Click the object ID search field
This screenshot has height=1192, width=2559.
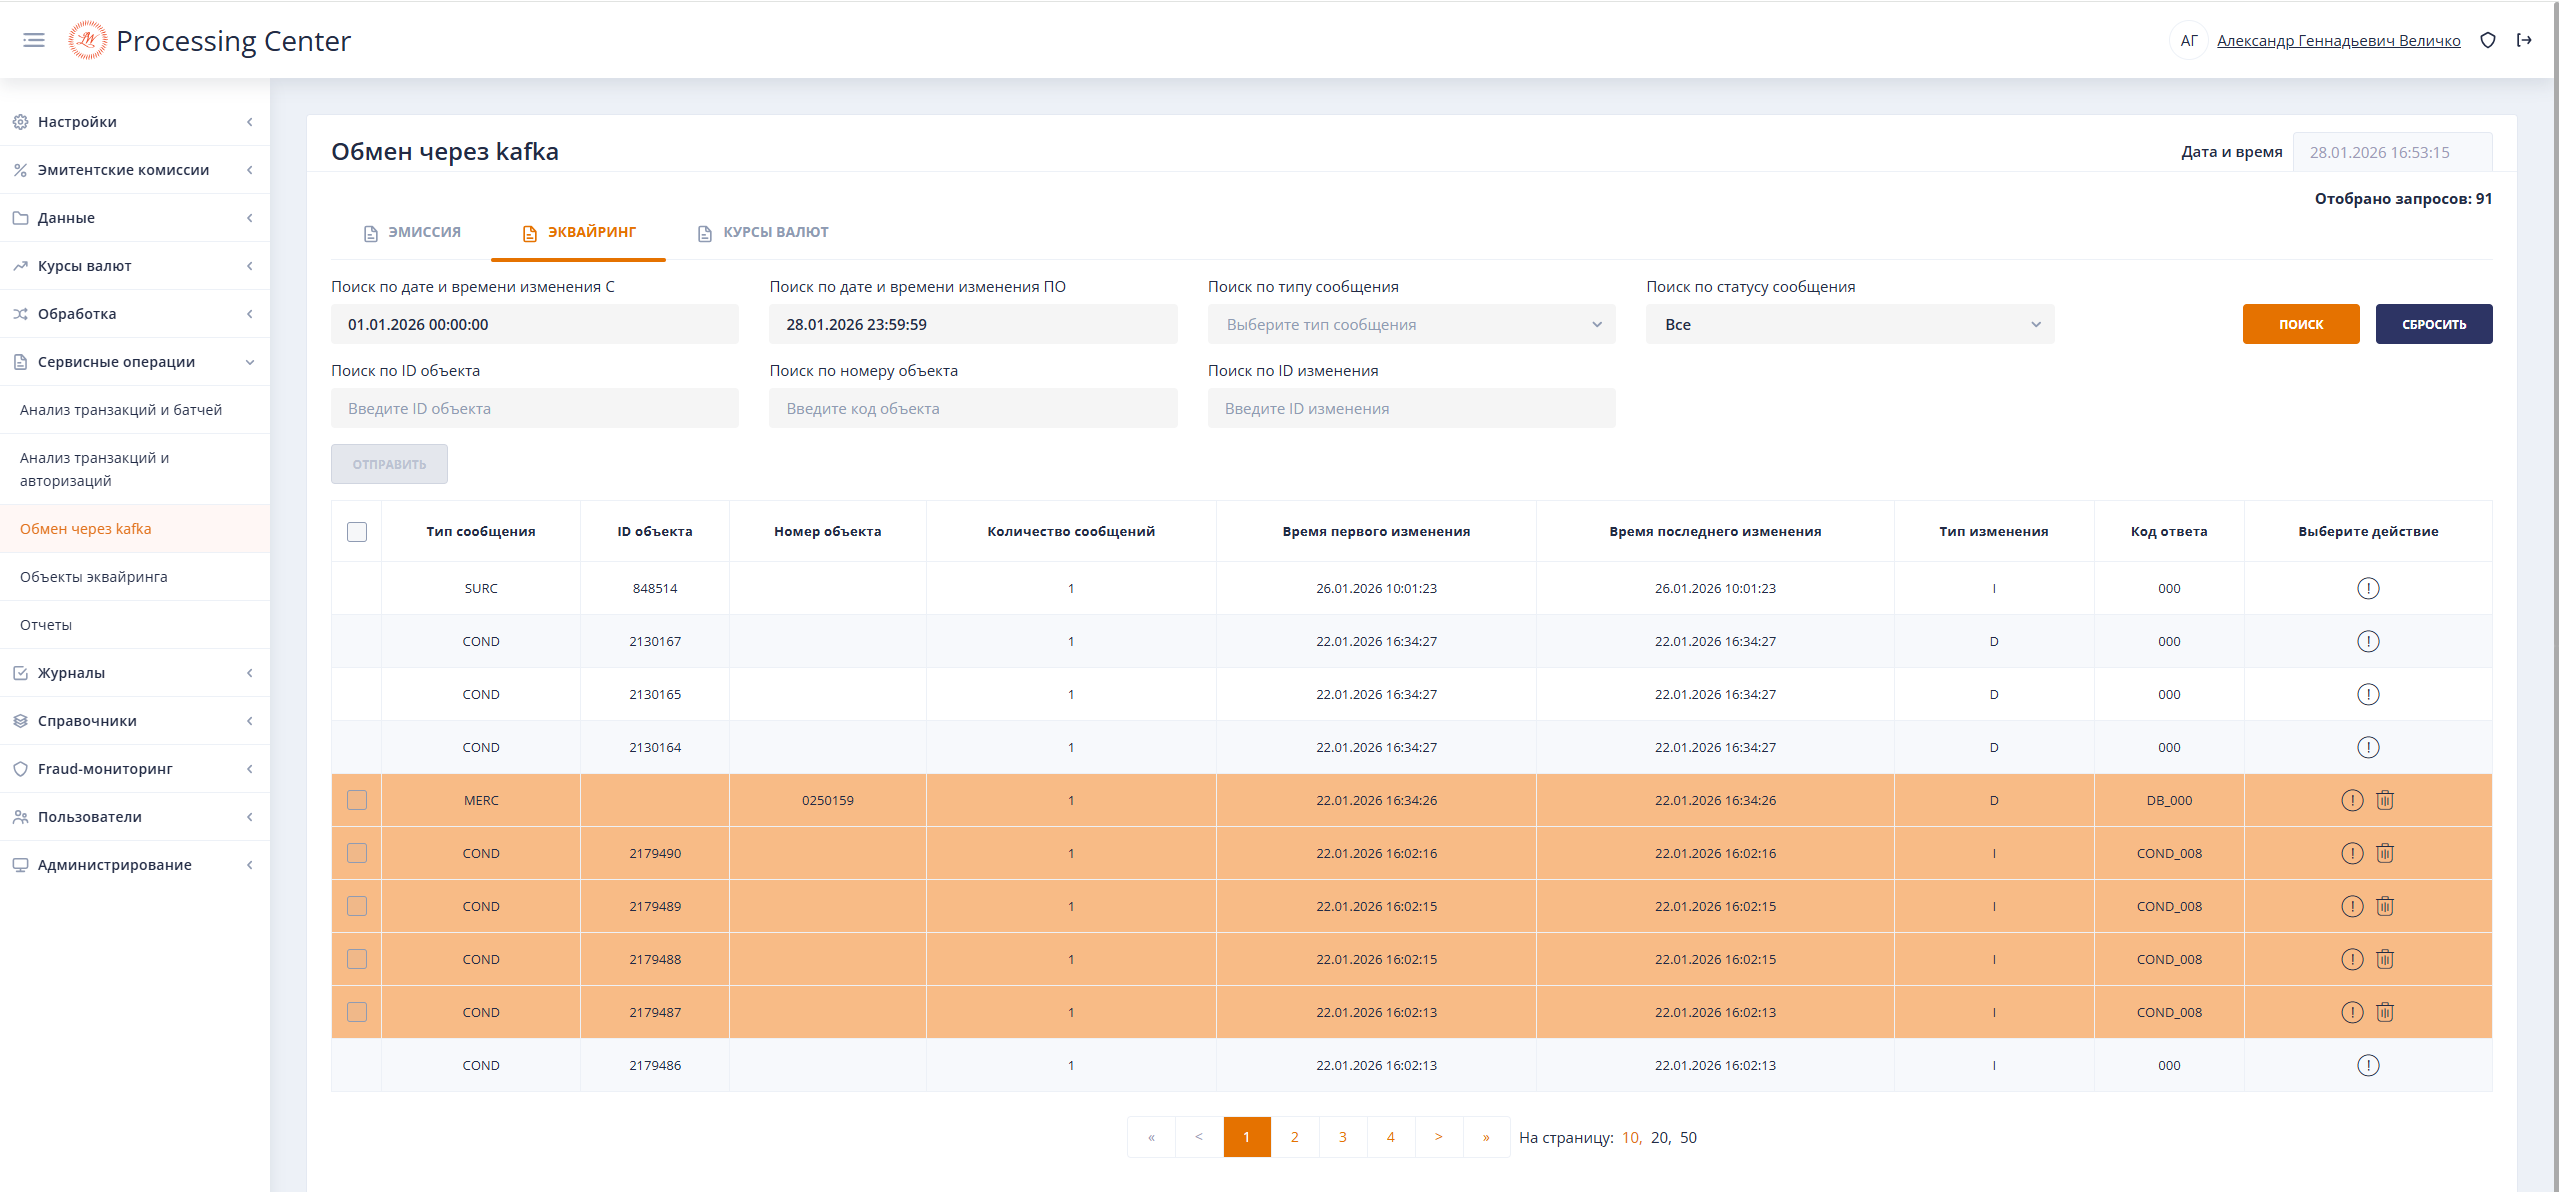pyautogui.click(x=534, y=408)
